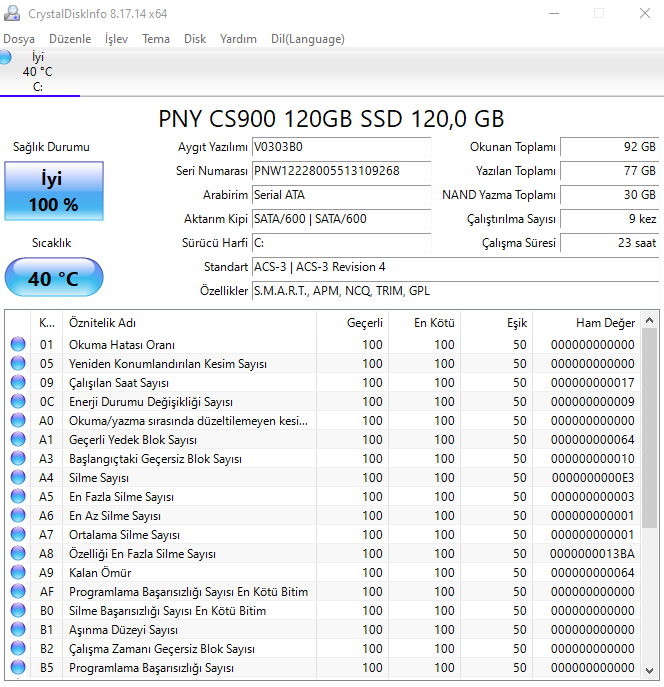
Task: Click status orb for Silme Sayısı (A4) row
Action: [x=18, y=478]
